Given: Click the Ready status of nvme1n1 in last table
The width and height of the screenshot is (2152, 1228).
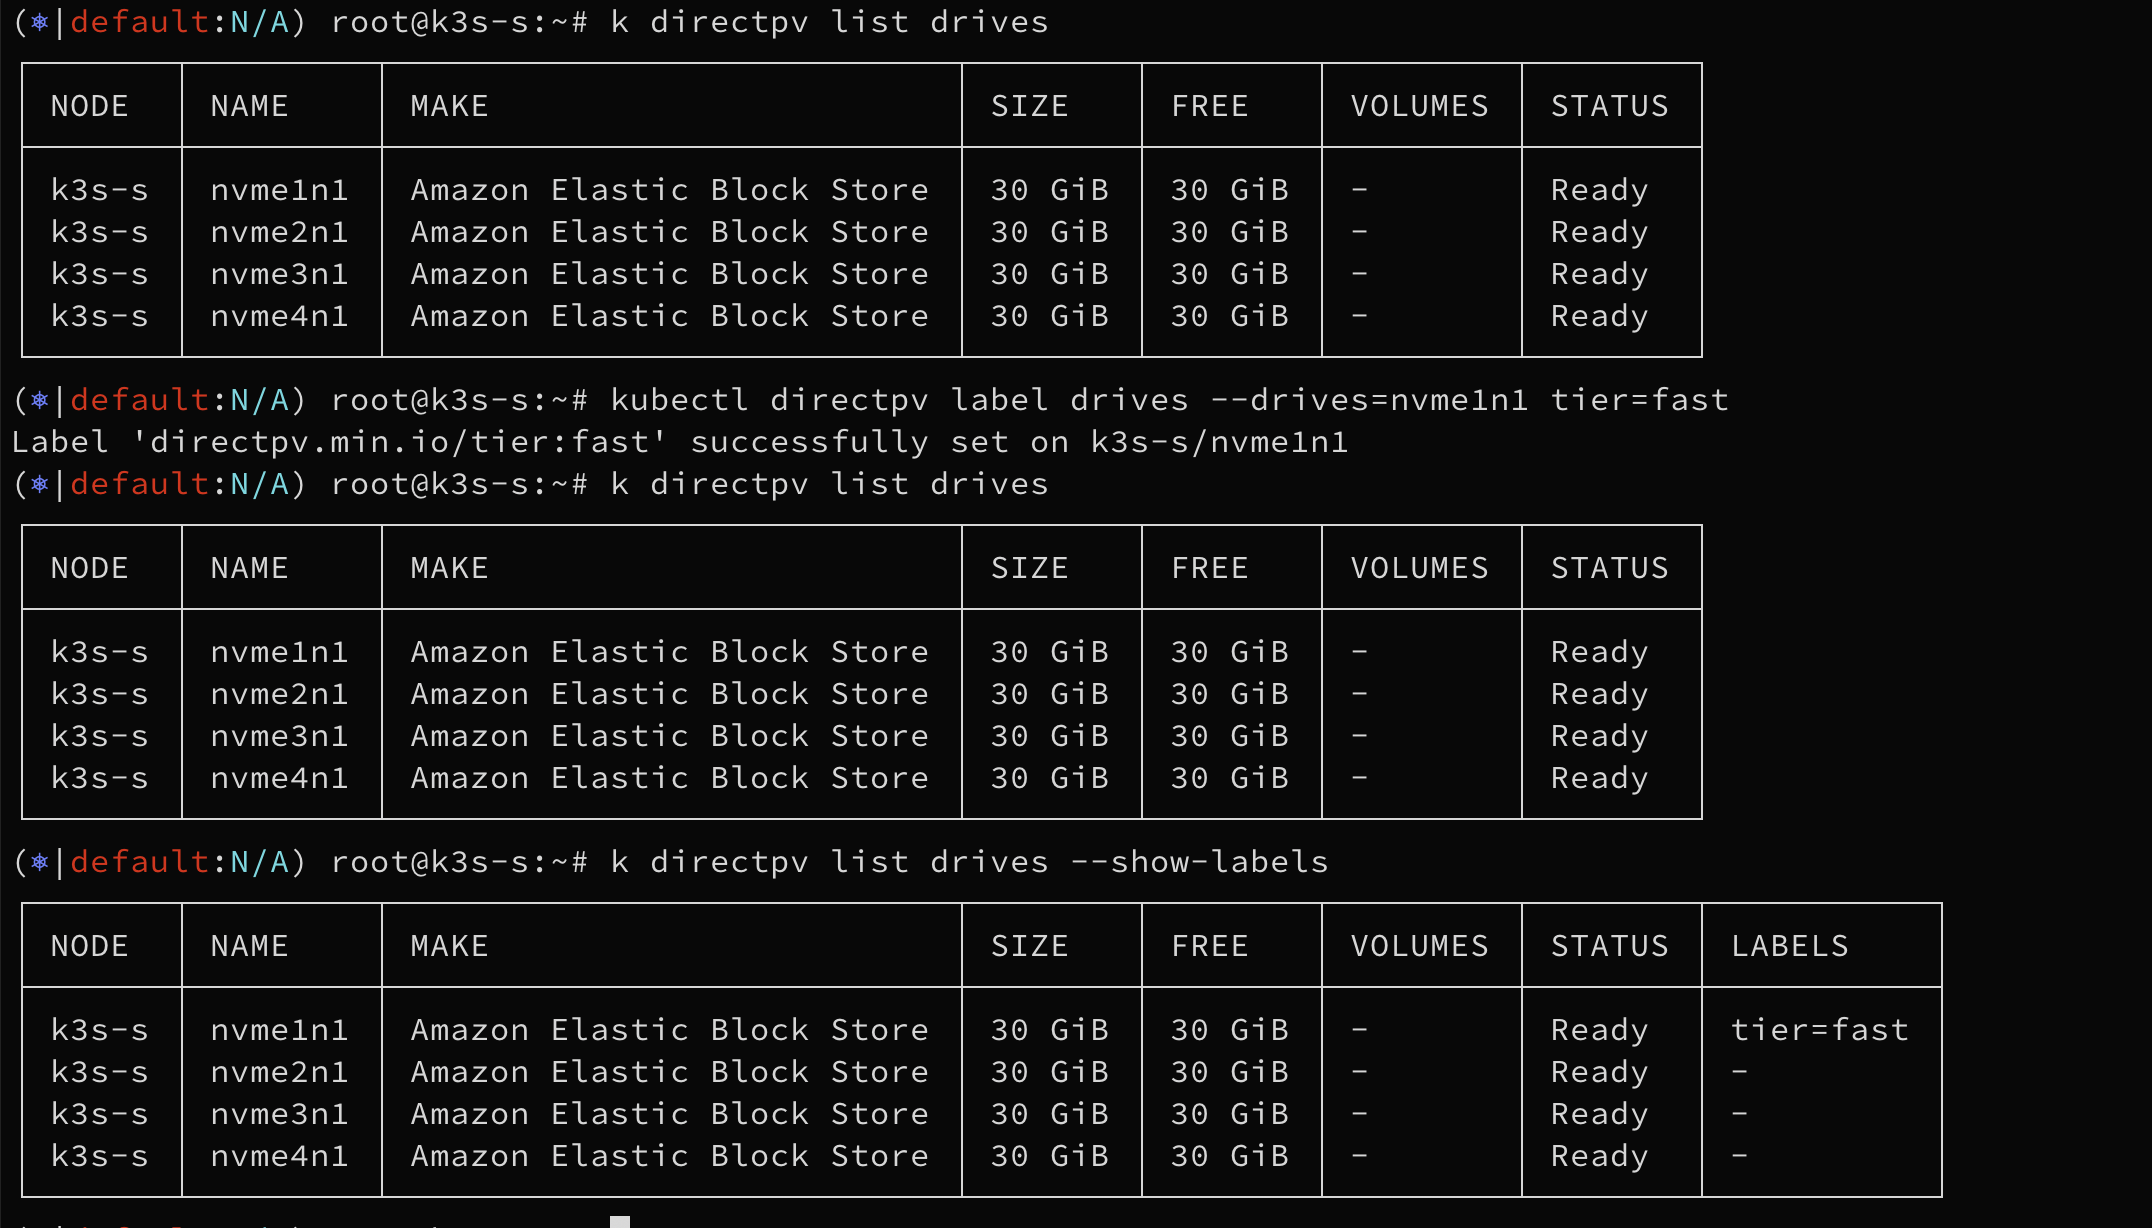Looking at the screenshot, I should click(x=1599, y=1030).
